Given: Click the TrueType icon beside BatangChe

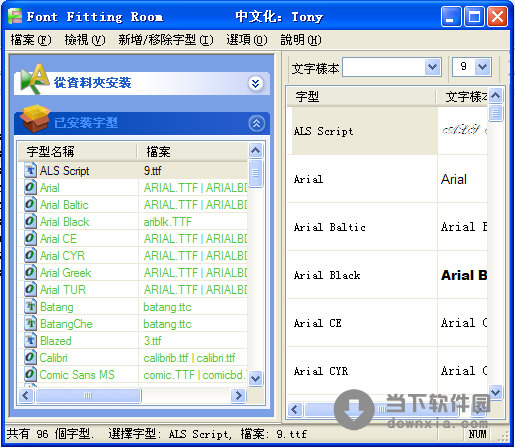Looking at the screenshot, I should pyautogui.click(x=30, y=323).
